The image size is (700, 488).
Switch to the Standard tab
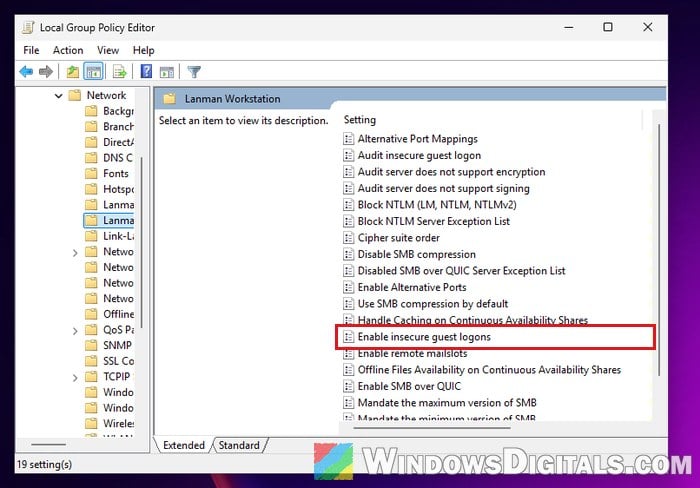pyautogui.click(x=239, y=445)
